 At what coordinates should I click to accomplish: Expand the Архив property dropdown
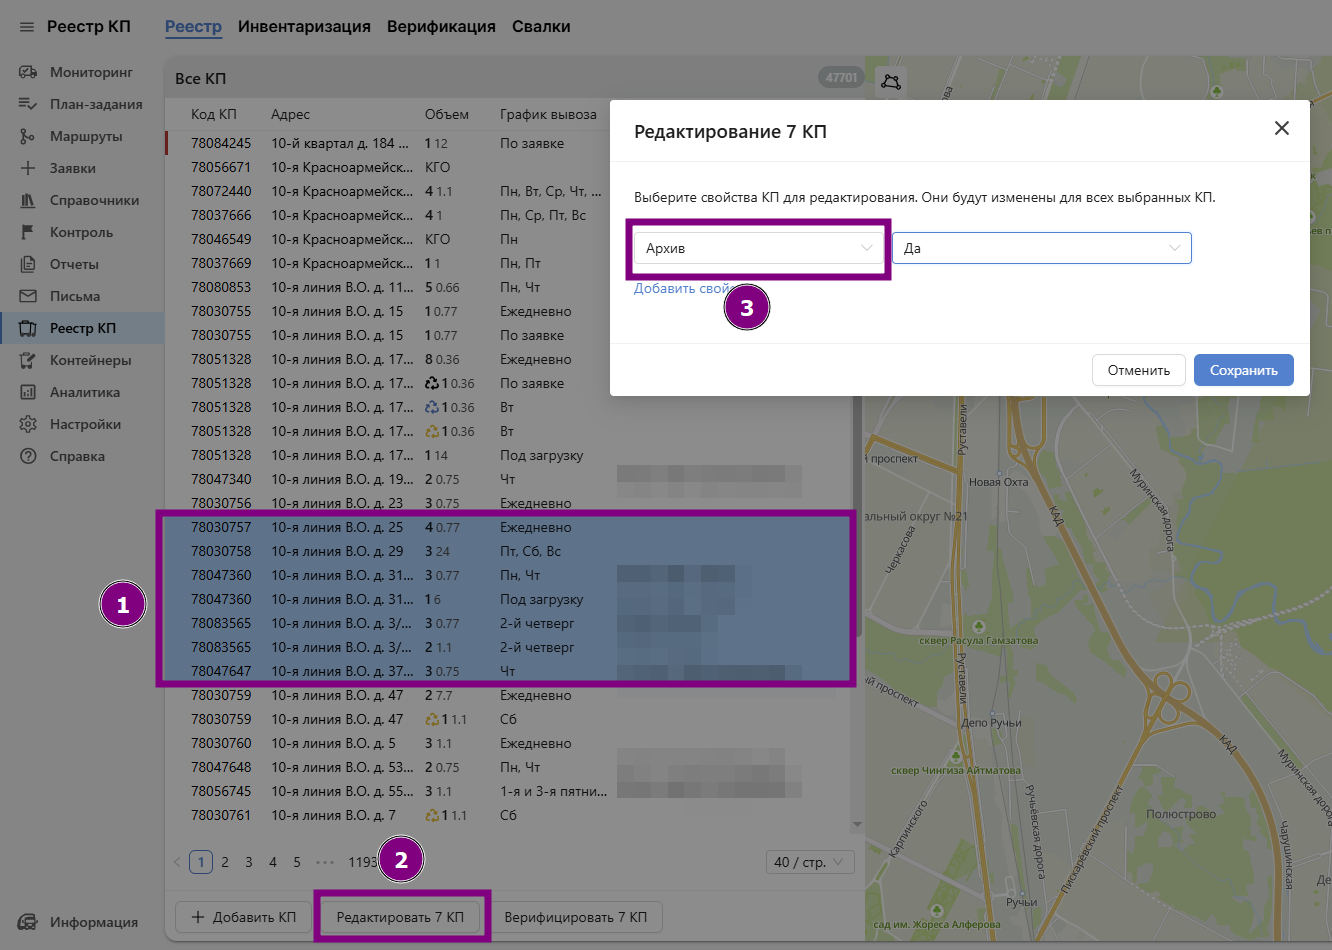[x=758, y=248]
